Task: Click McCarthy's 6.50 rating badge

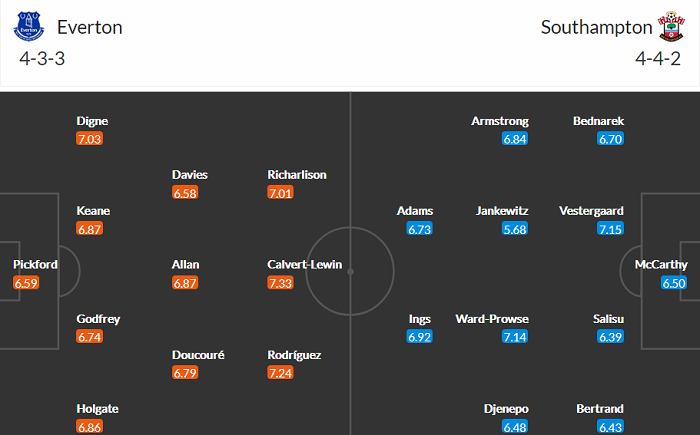Action: (x=674, y=284)
